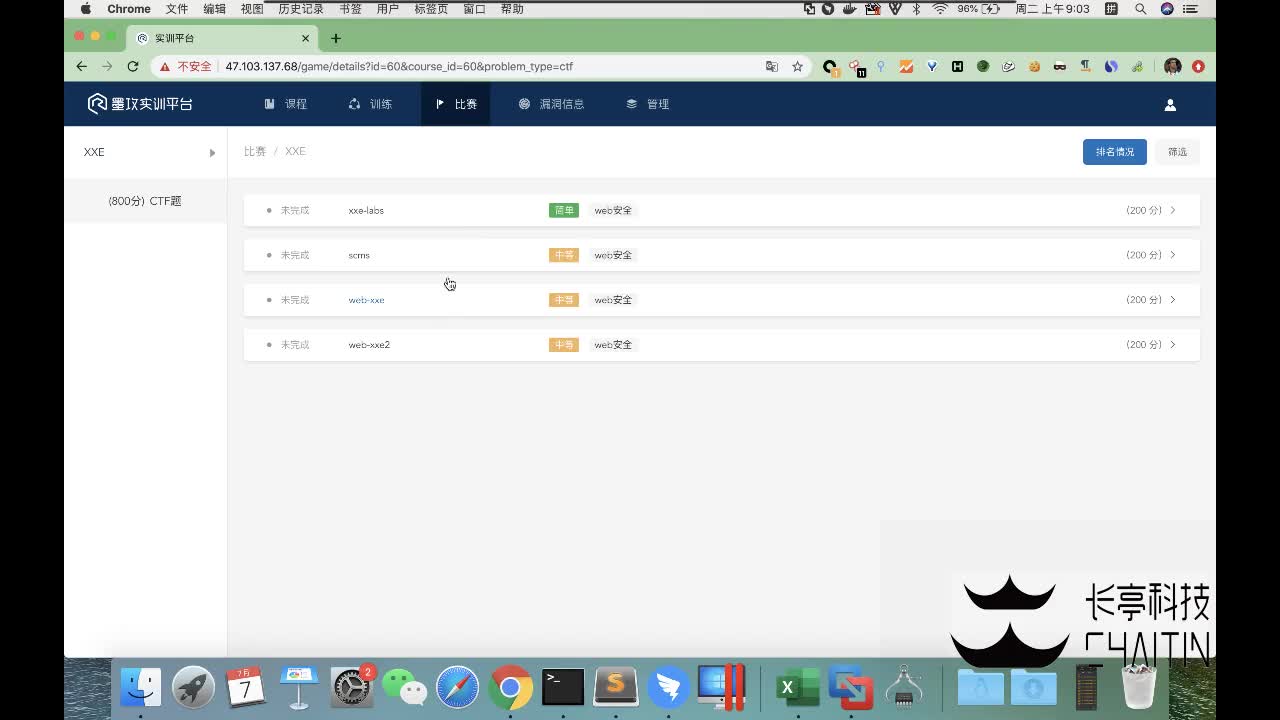This screenshot has width=1280, height=720.
Task: Open the user profile icon in navbar
Action: tap(1170, 104)
